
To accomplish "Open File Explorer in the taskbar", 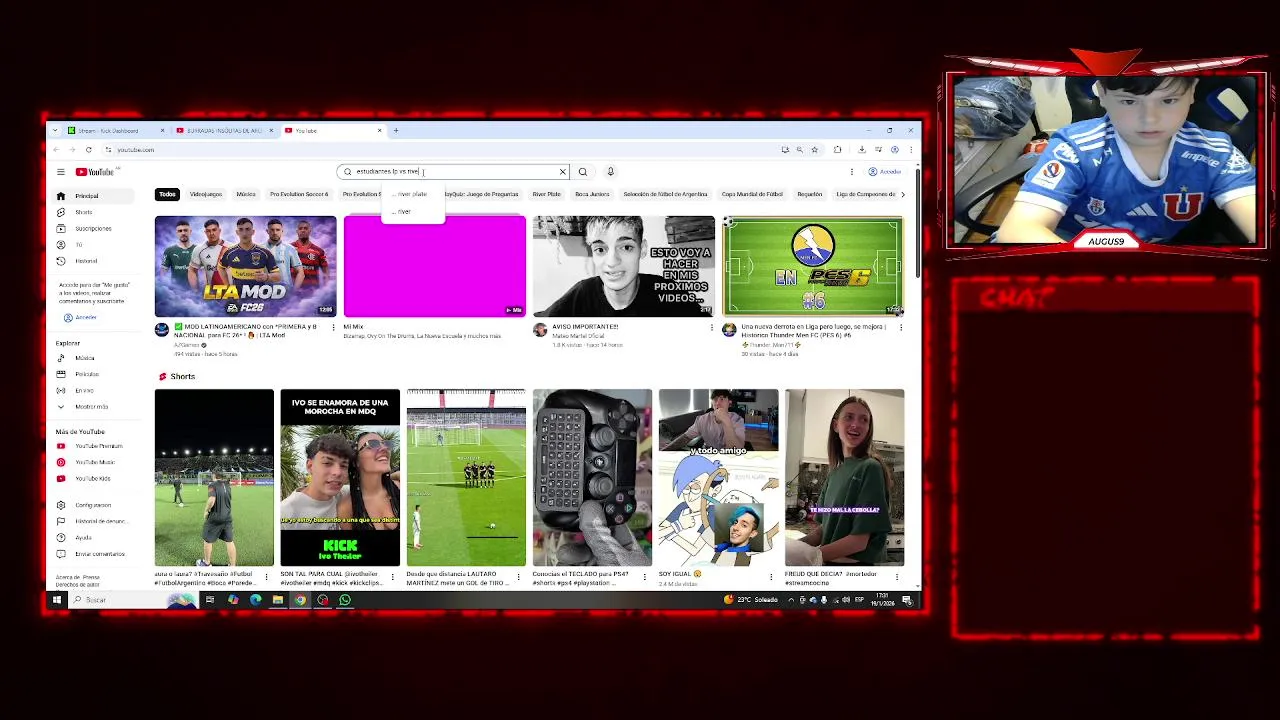I will point(278,600).
